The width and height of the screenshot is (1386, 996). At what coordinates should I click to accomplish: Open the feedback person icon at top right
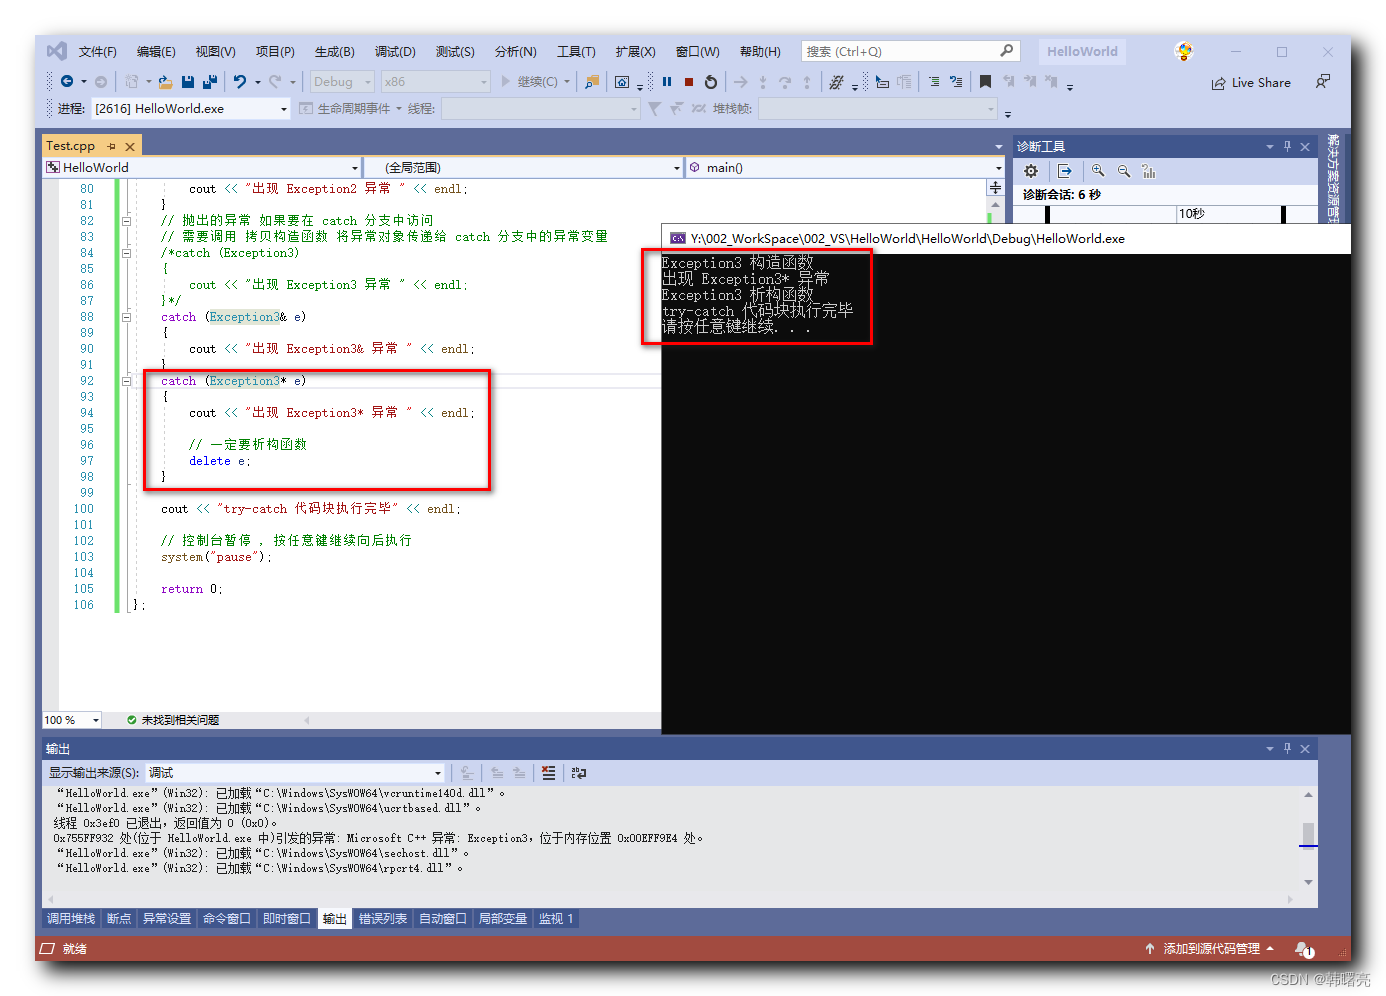1323,82
